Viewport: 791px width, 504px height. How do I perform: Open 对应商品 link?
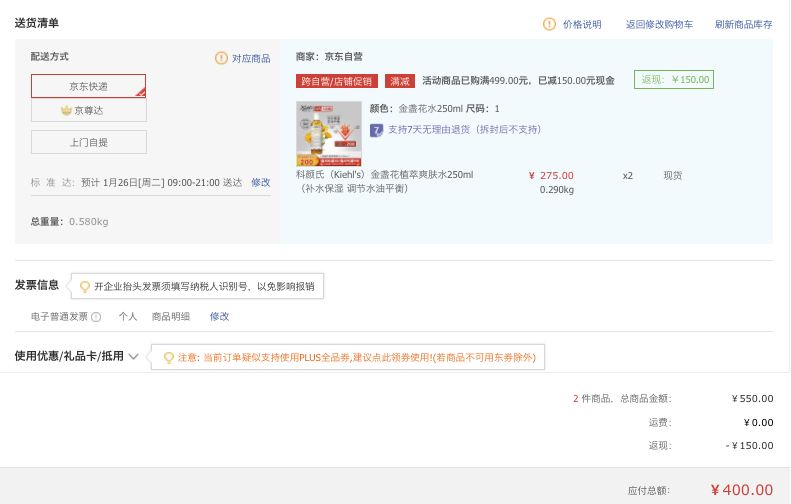pyautogui.click(x=251, y=59)
